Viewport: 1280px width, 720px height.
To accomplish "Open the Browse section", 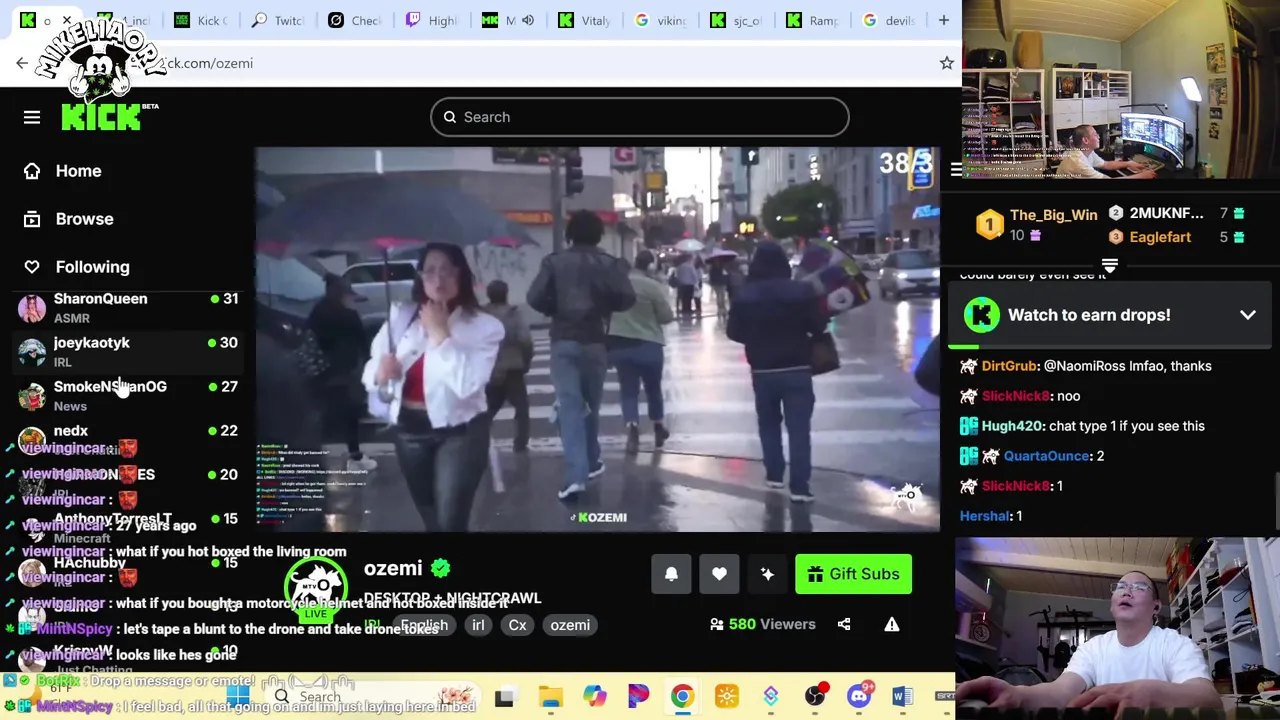I will click(68, 219).
